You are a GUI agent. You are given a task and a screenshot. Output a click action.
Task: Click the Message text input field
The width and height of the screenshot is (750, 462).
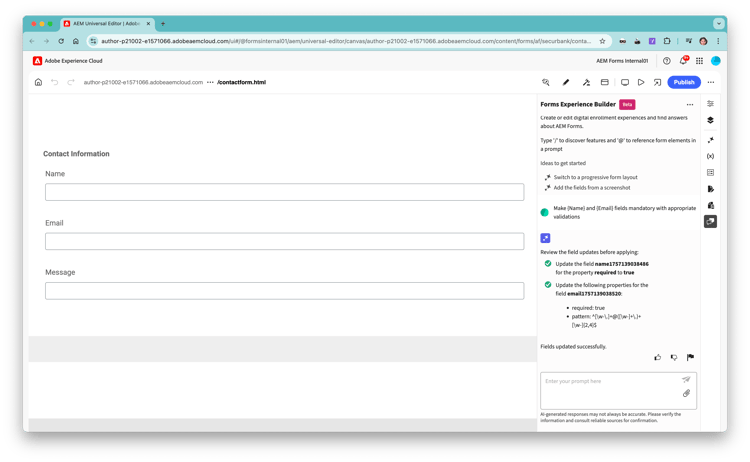click(285, 291)
